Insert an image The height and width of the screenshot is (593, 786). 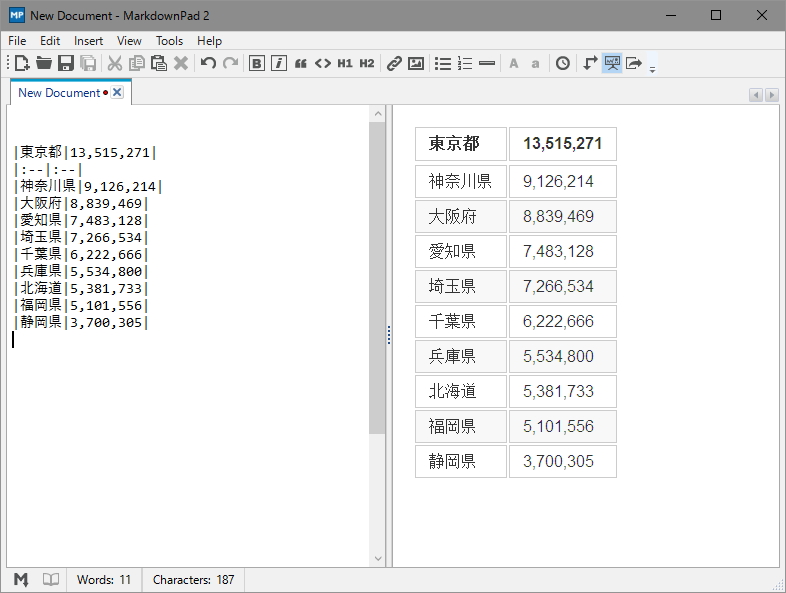(416, 63)
